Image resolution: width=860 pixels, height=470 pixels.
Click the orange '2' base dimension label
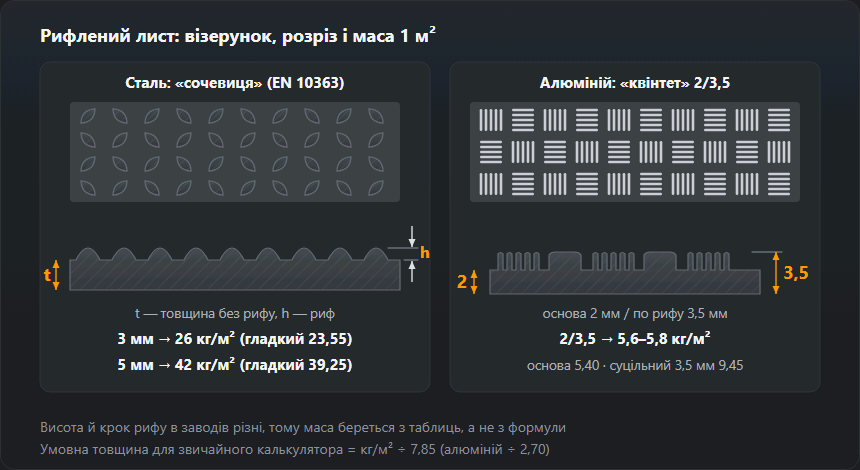(x=462, y=281)
